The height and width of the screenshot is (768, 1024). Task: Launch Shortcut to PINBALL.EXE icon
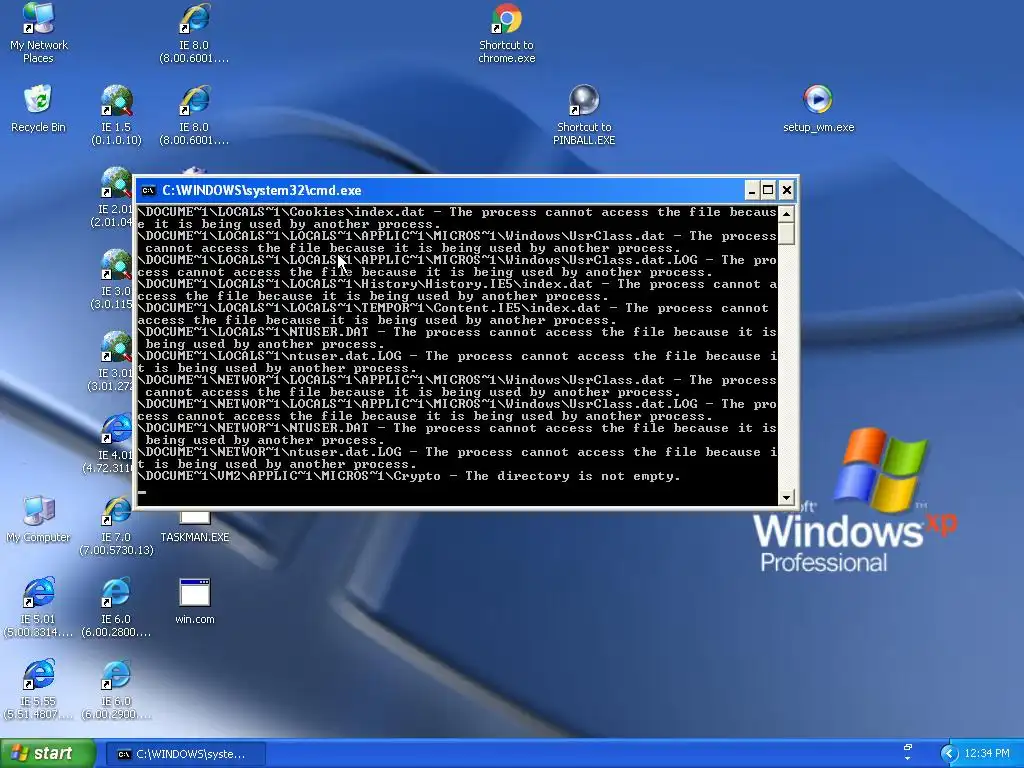584,115
